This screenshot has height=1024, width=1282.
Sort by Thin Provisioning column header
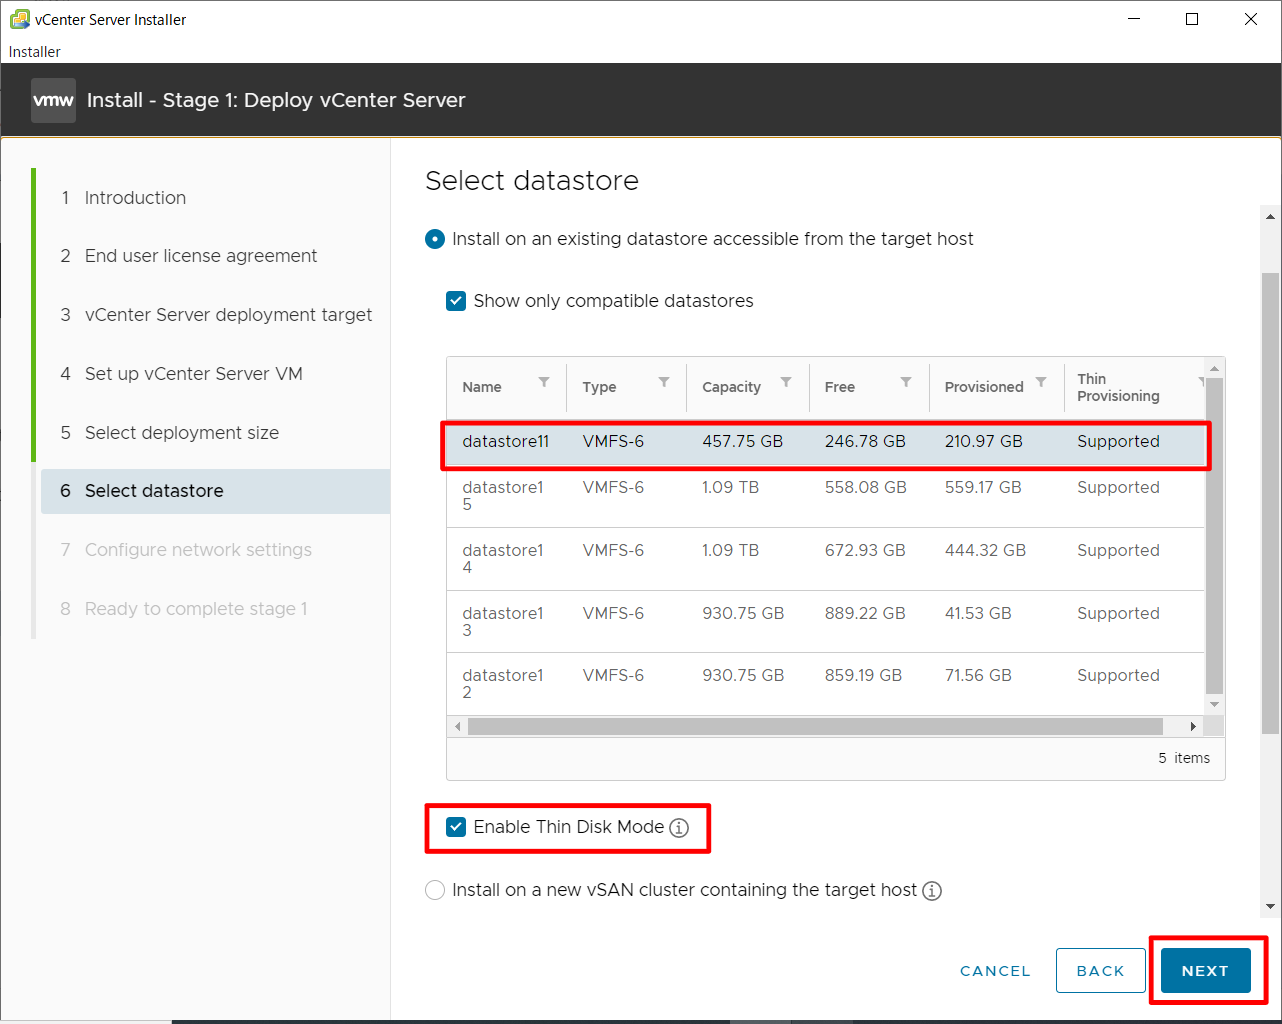tap(1118, 387)
